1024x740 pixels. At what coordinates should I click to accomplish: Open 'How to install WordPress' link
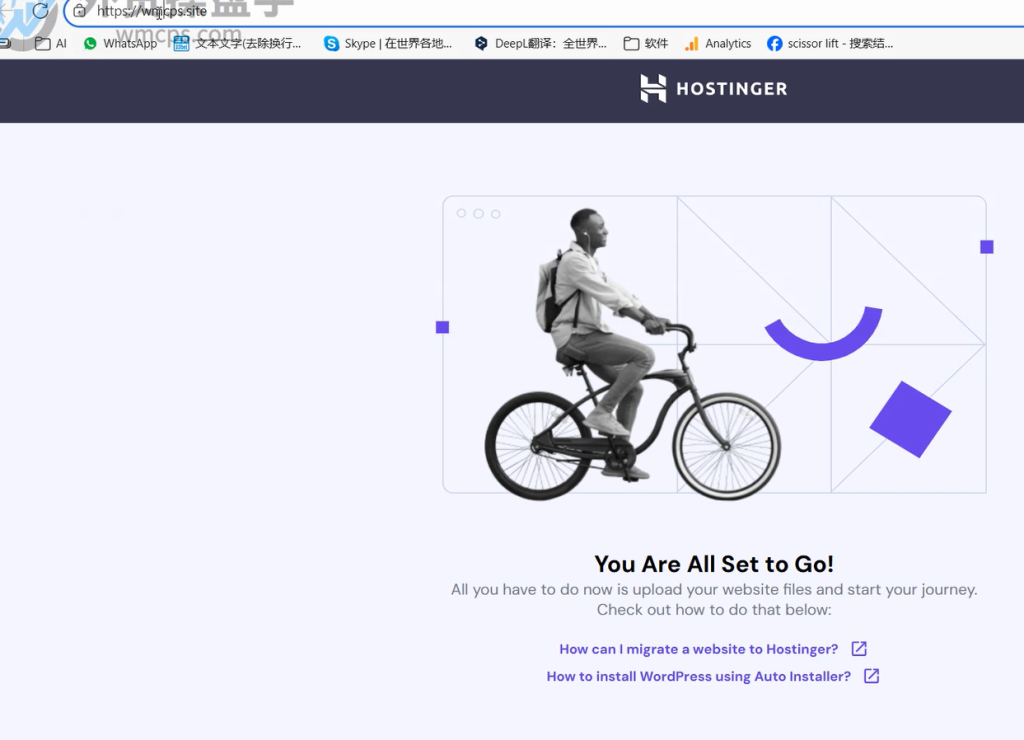pyautogui.click(x=698, y=676)
